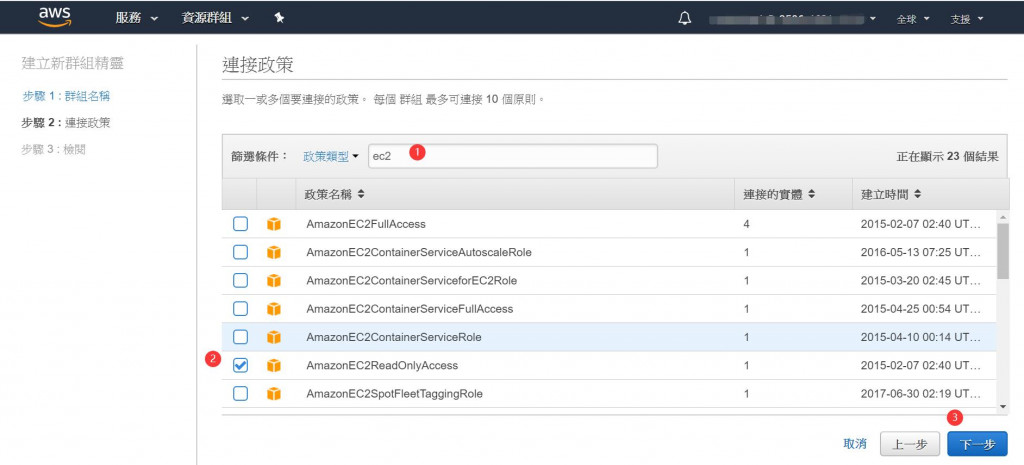Click the policy search field containing ec2

tap(513, 157)
